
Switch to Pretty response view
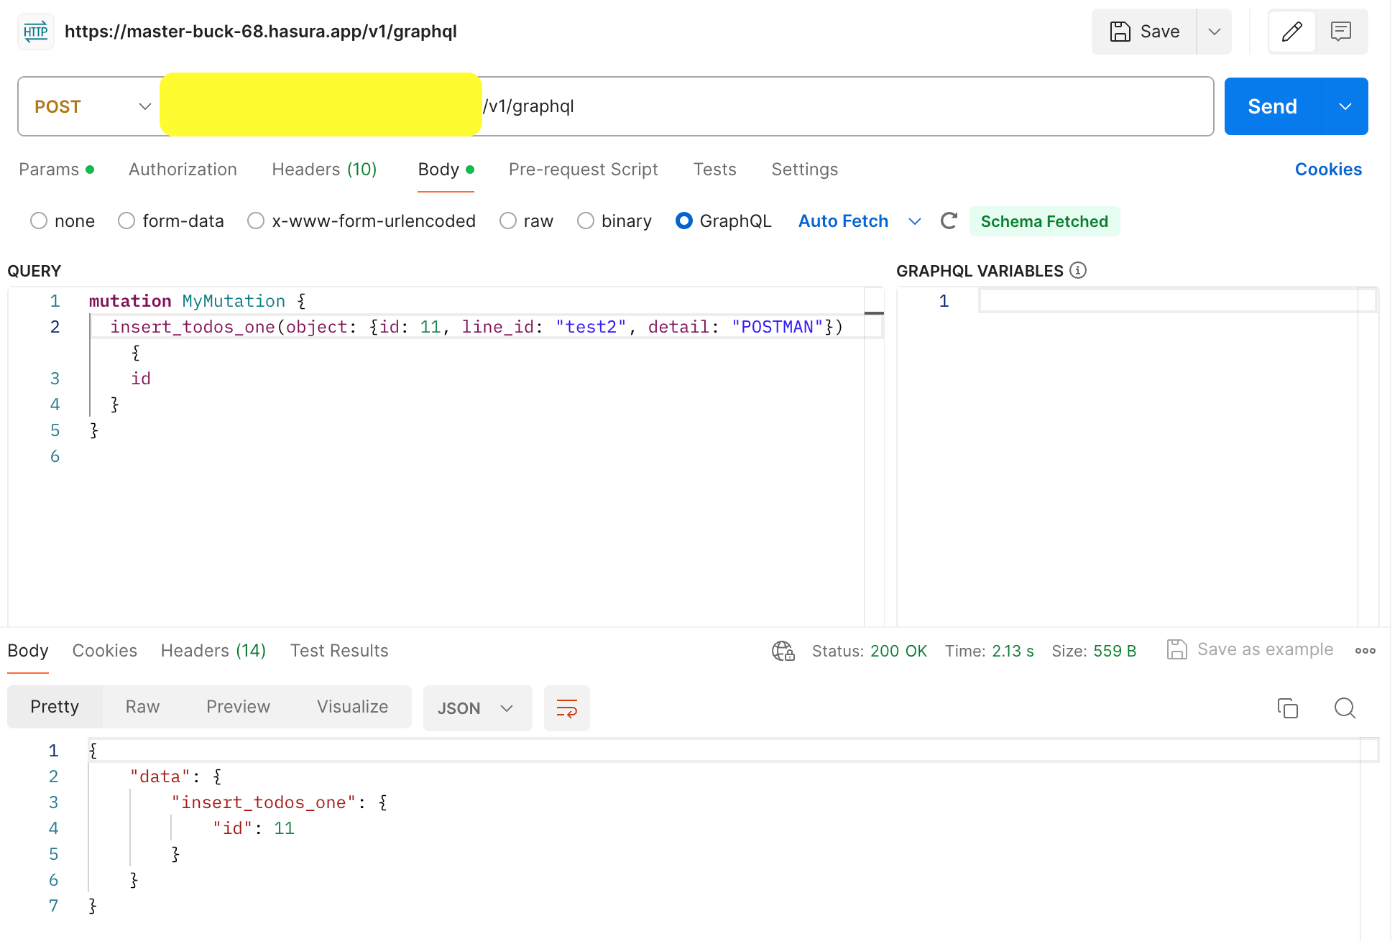tap(55, 707)
